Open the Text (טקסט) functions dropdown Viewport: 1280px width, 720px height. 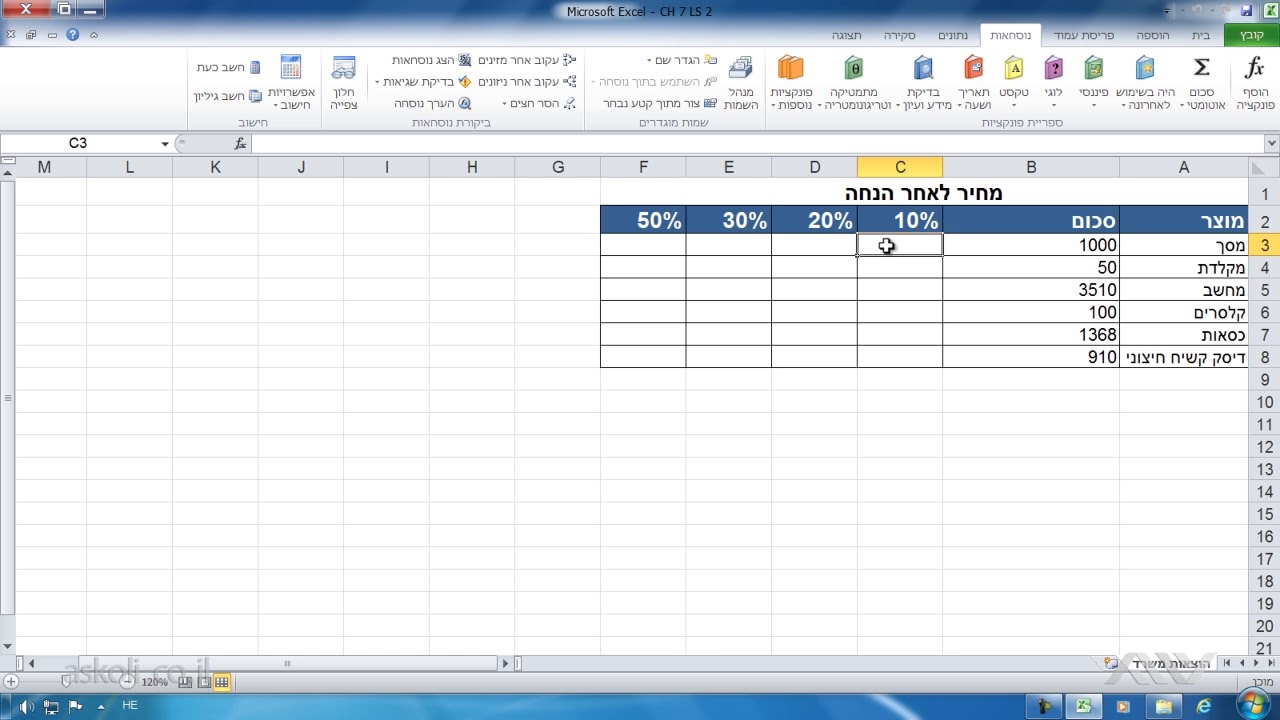coord(1014,82)
